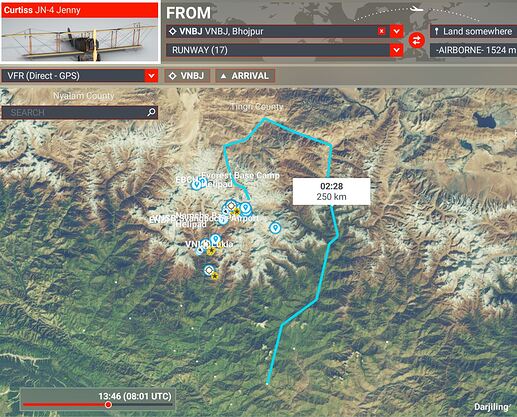
Task: Select the VNBJ waypoint tab
Action: tap(187, 76)
